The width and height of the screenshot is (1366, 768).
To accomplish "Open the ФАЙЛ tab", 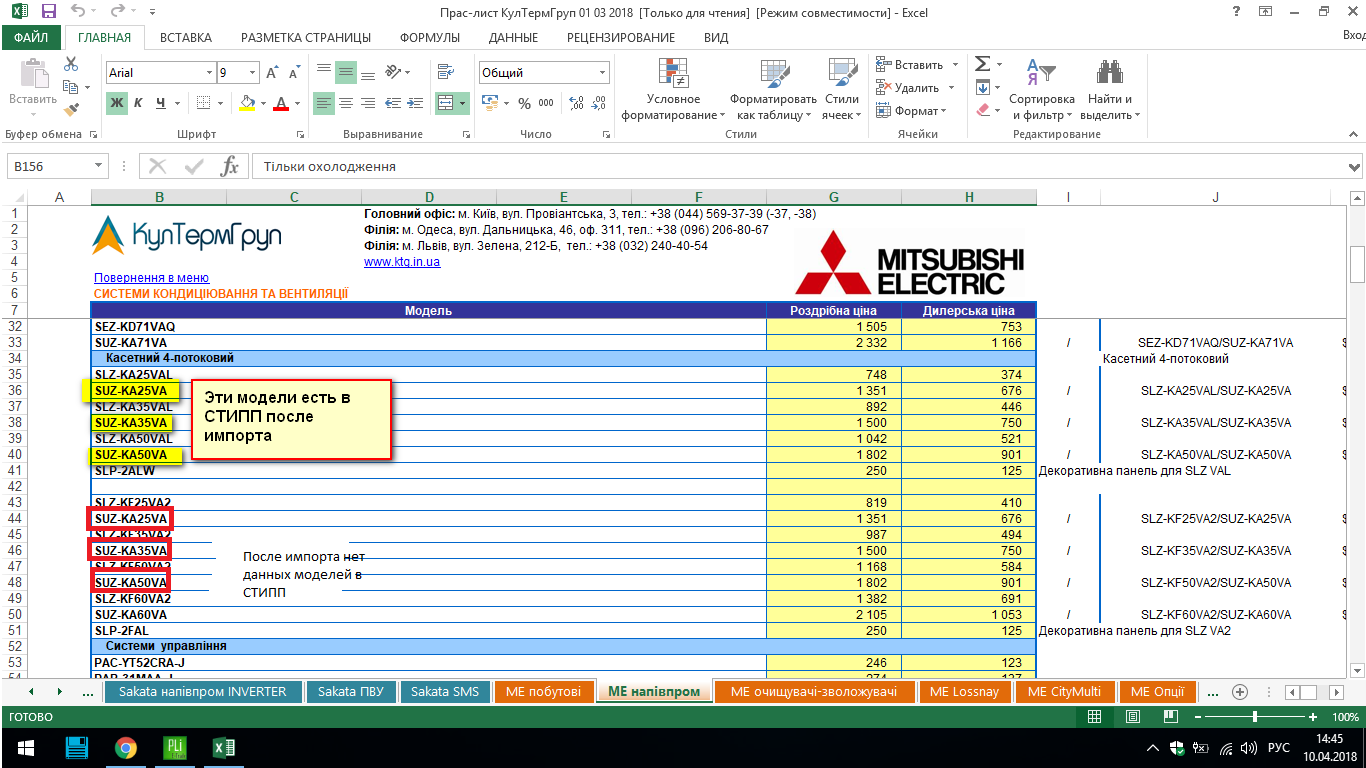I will click(32, 37).
